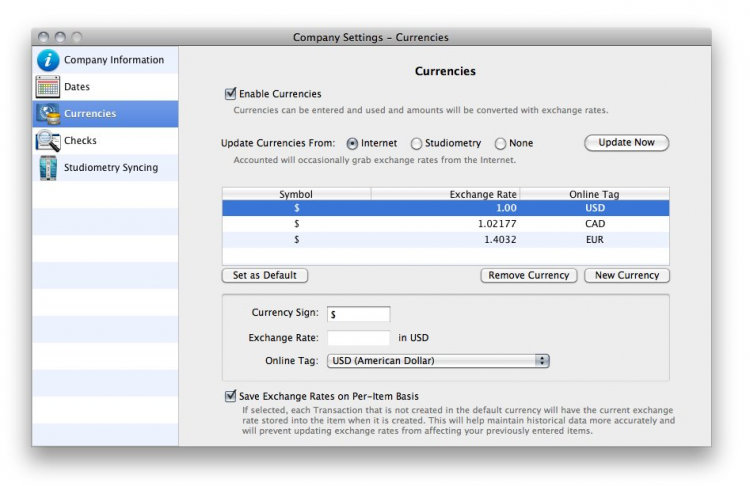Open the Online Tag dropdown
750x486 pixels.
(x=438, y=361)
